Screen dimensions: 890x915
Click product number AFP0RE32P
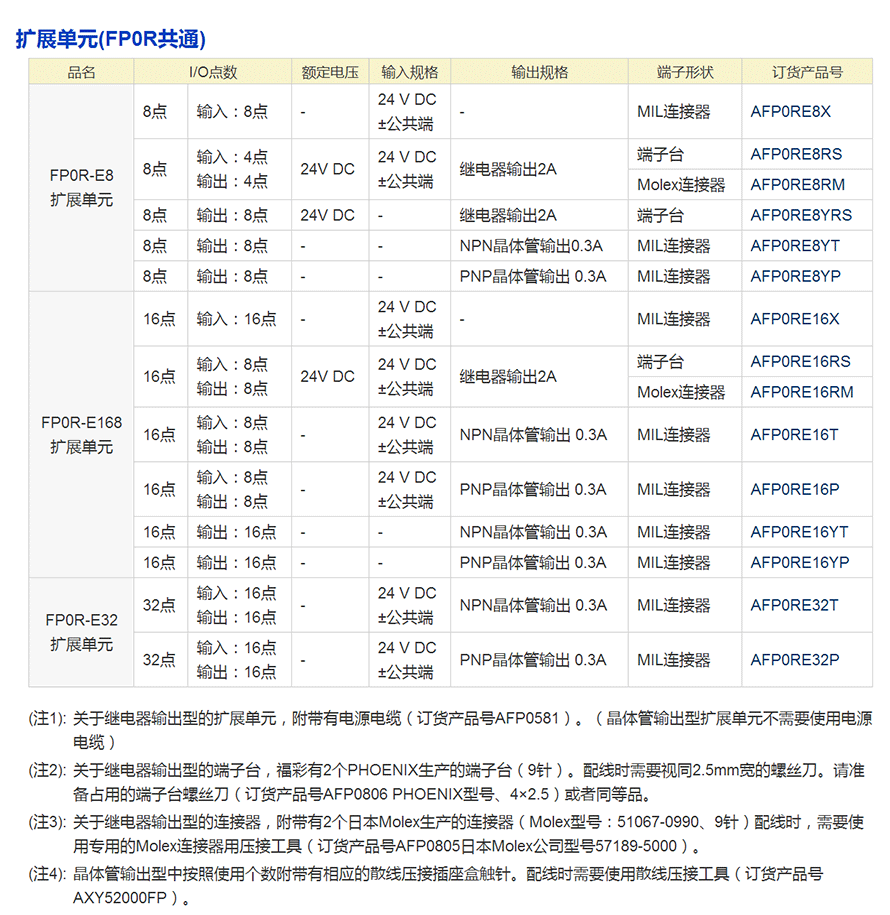tap(795, 660)
